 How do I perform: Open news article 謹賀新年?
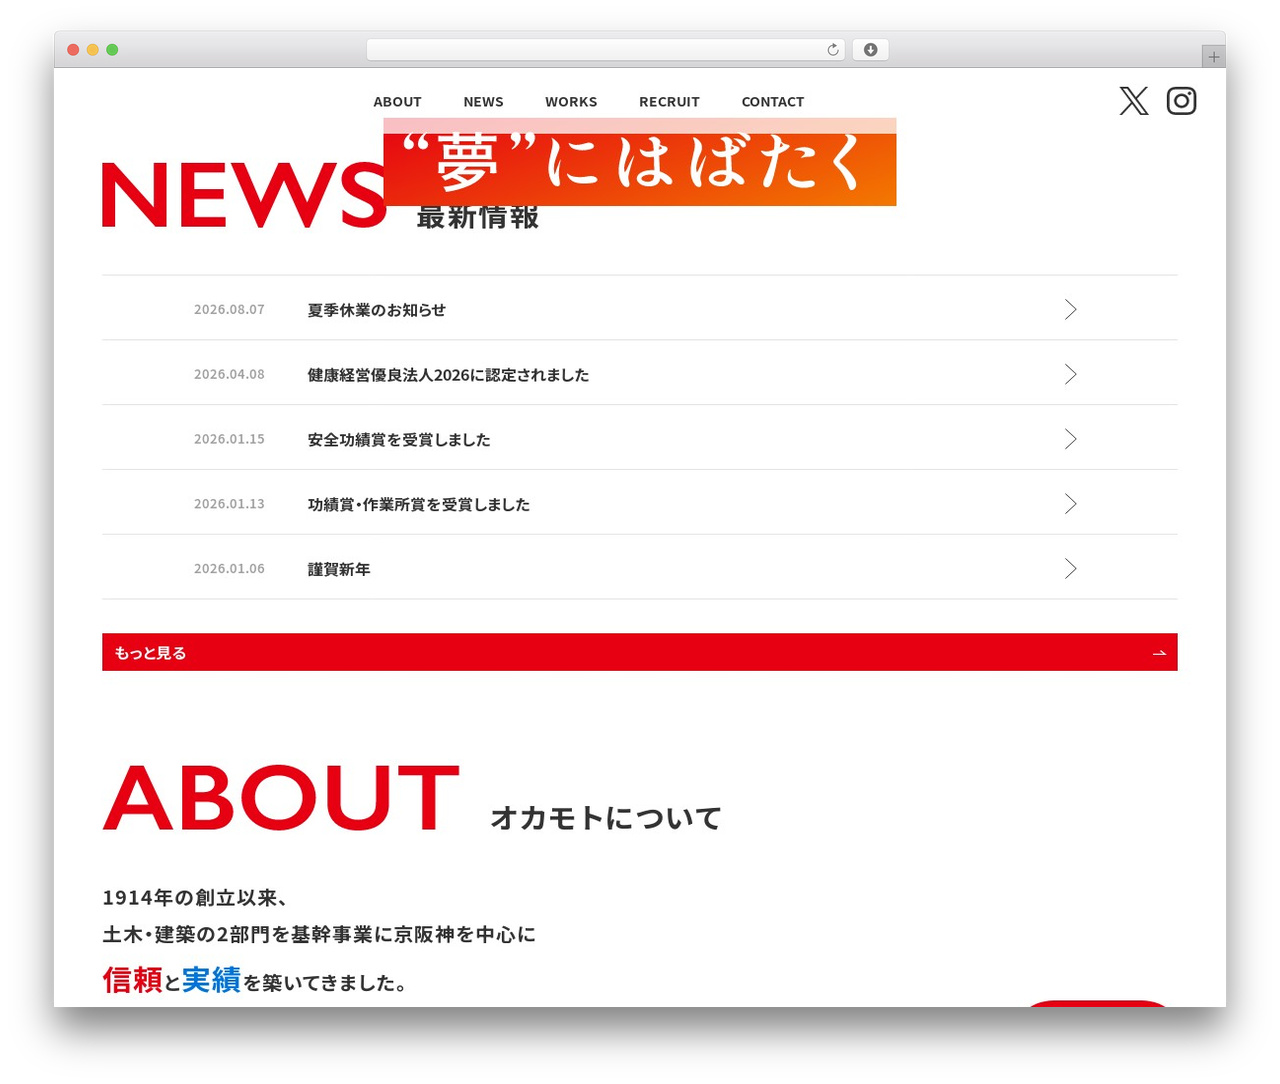pyautogui.click(x=640, y=568)
